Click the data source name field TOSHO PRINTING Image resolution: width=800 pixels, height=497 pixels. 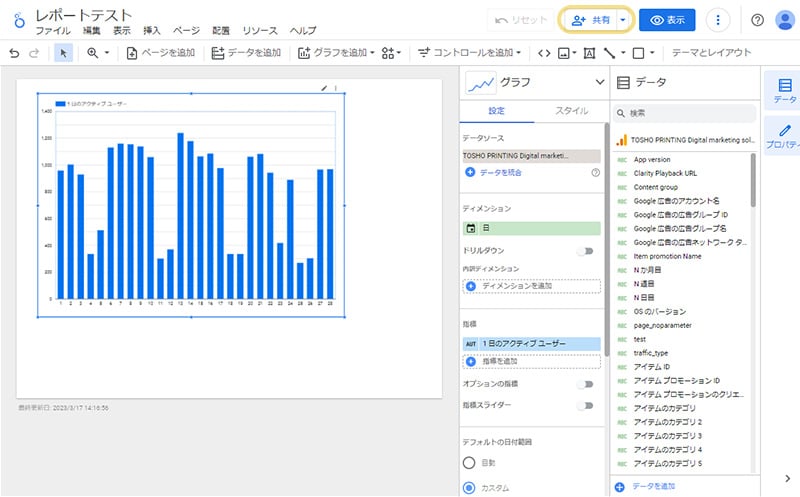click(x=531, y=156)
